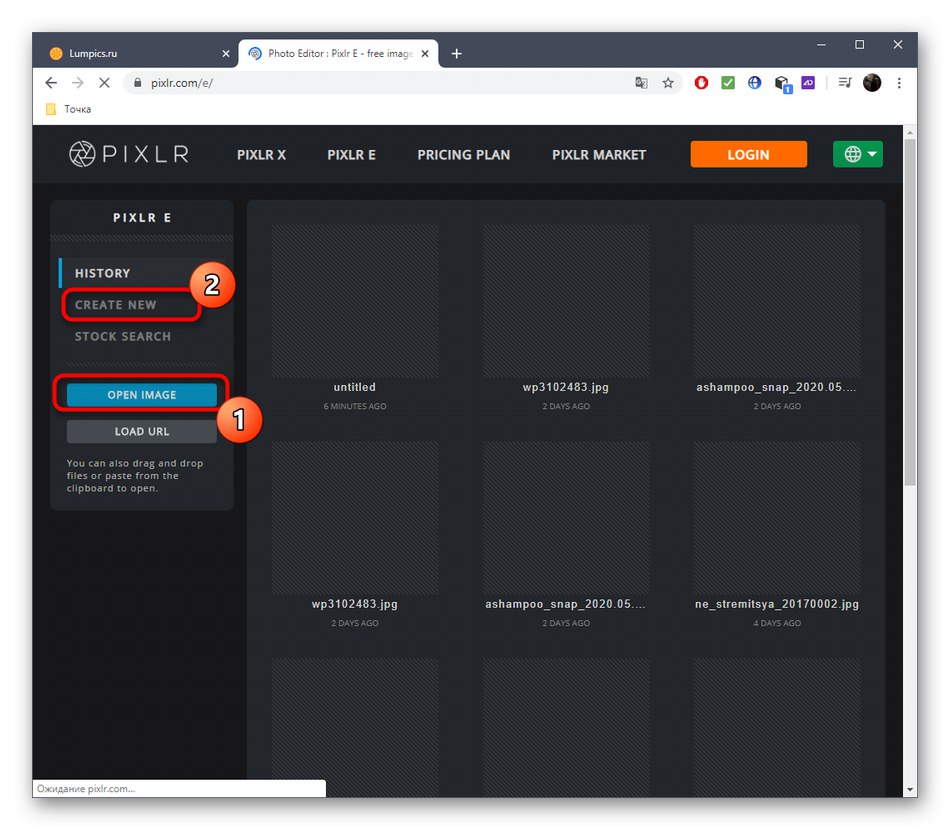This screenshot has height=830, width=950.
Task: Click the scrollbar down arrow
Action: 909,789
